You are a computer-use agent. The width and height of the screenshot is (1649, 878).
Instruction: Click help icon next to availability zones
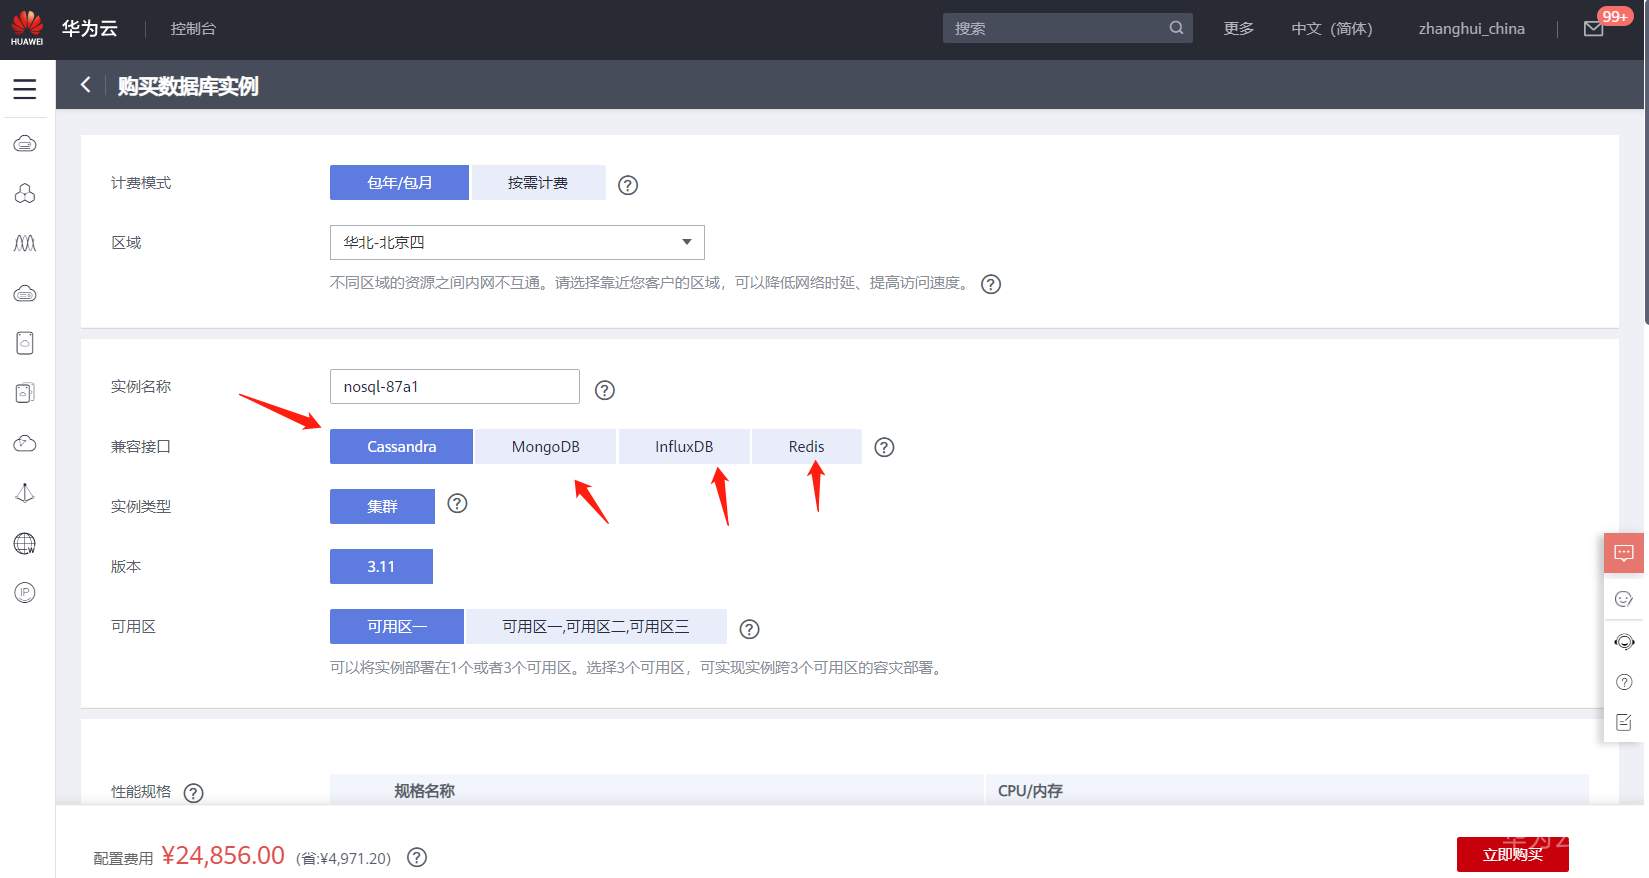[x=749, y=629]
